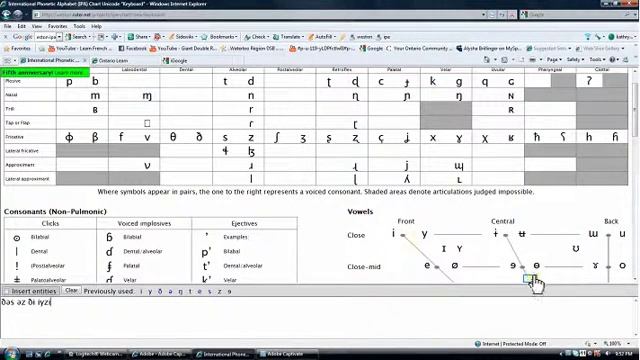This screenshot has height=360, width=640.
Task: Toggle the Insert entities checkbox
Action: [x=7, y=291]
